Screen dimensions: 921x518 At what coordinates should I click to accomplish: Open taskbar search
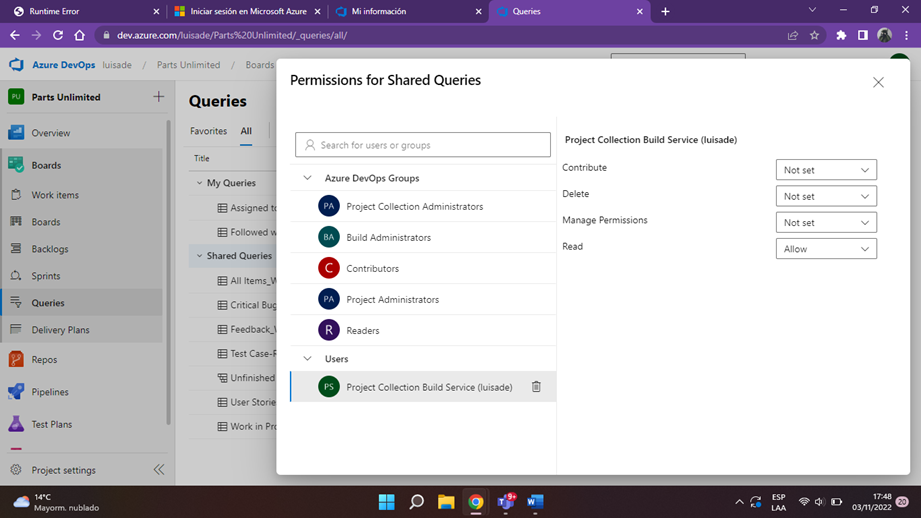click(x=416, y=502)
